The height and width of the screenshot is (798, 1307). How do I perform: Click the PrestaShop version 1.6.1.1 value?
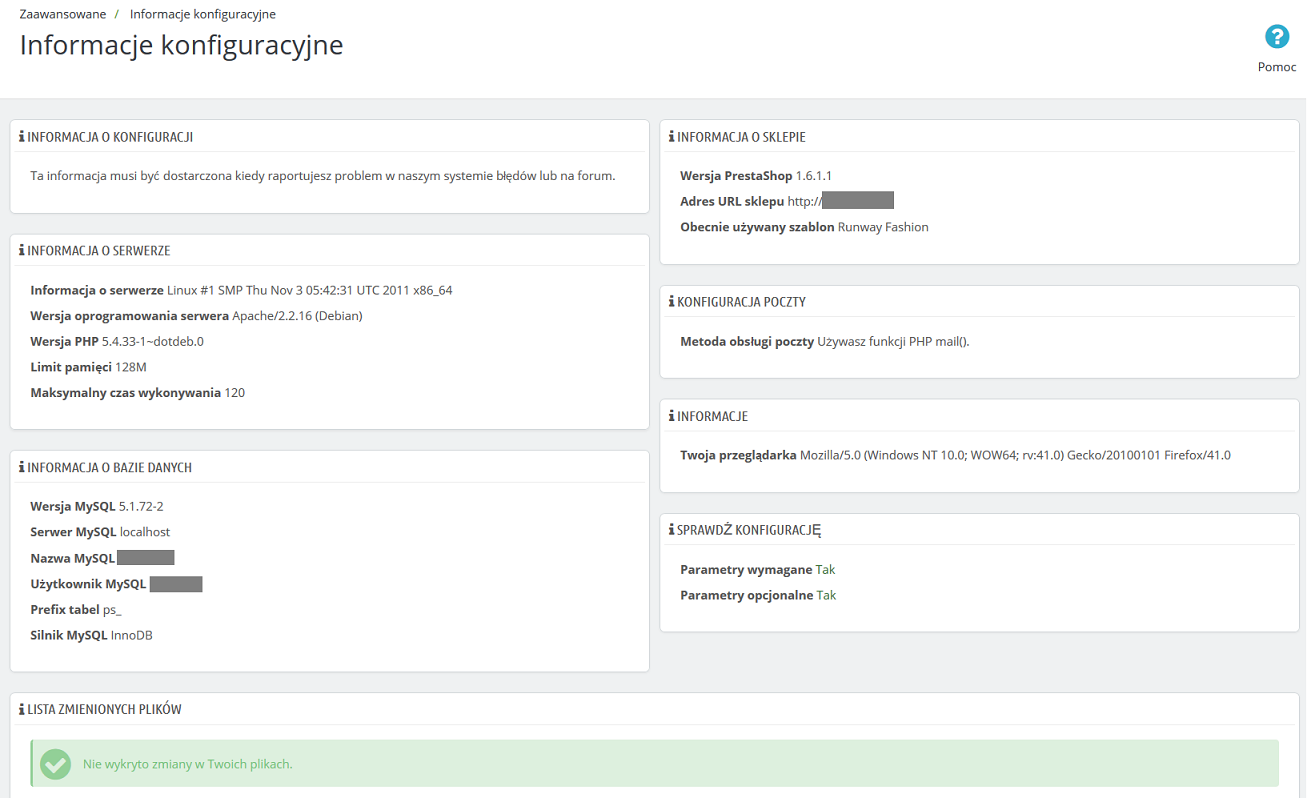point(814,176)
